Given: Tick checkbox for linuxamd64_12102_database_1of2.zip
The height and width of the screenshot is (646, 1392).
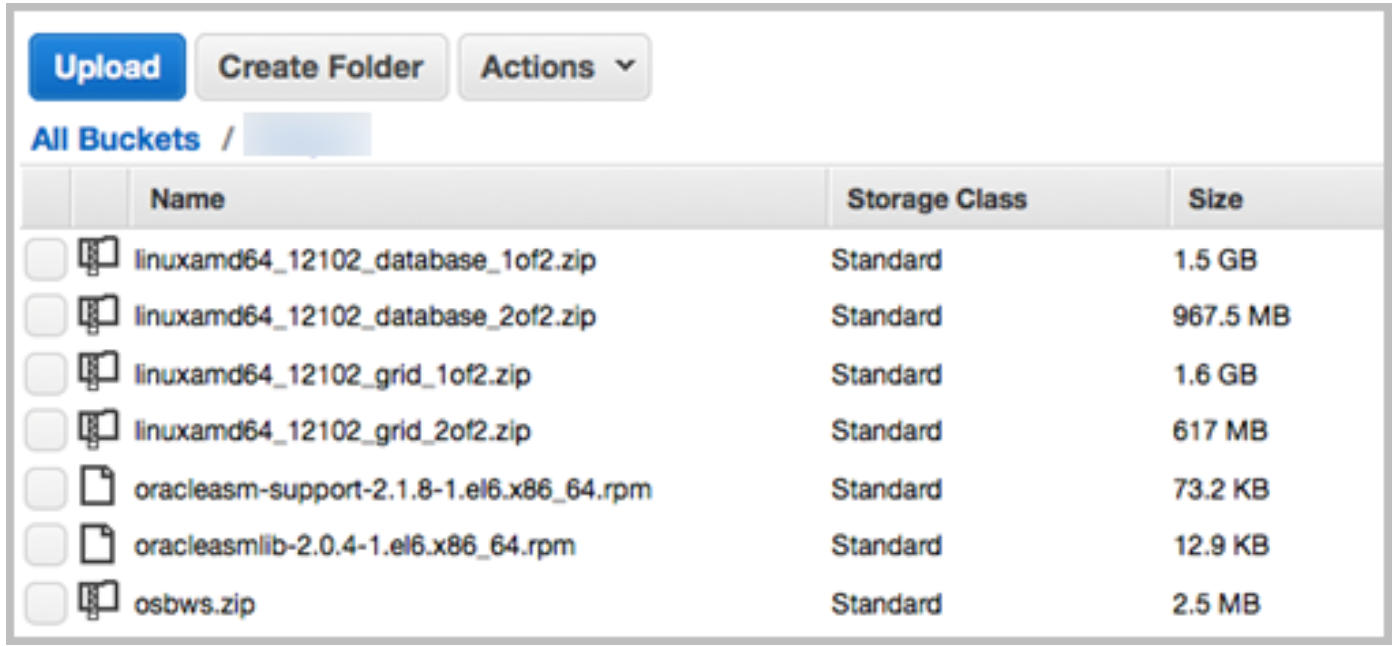Looking at the screenshot, I should [45, 261].
